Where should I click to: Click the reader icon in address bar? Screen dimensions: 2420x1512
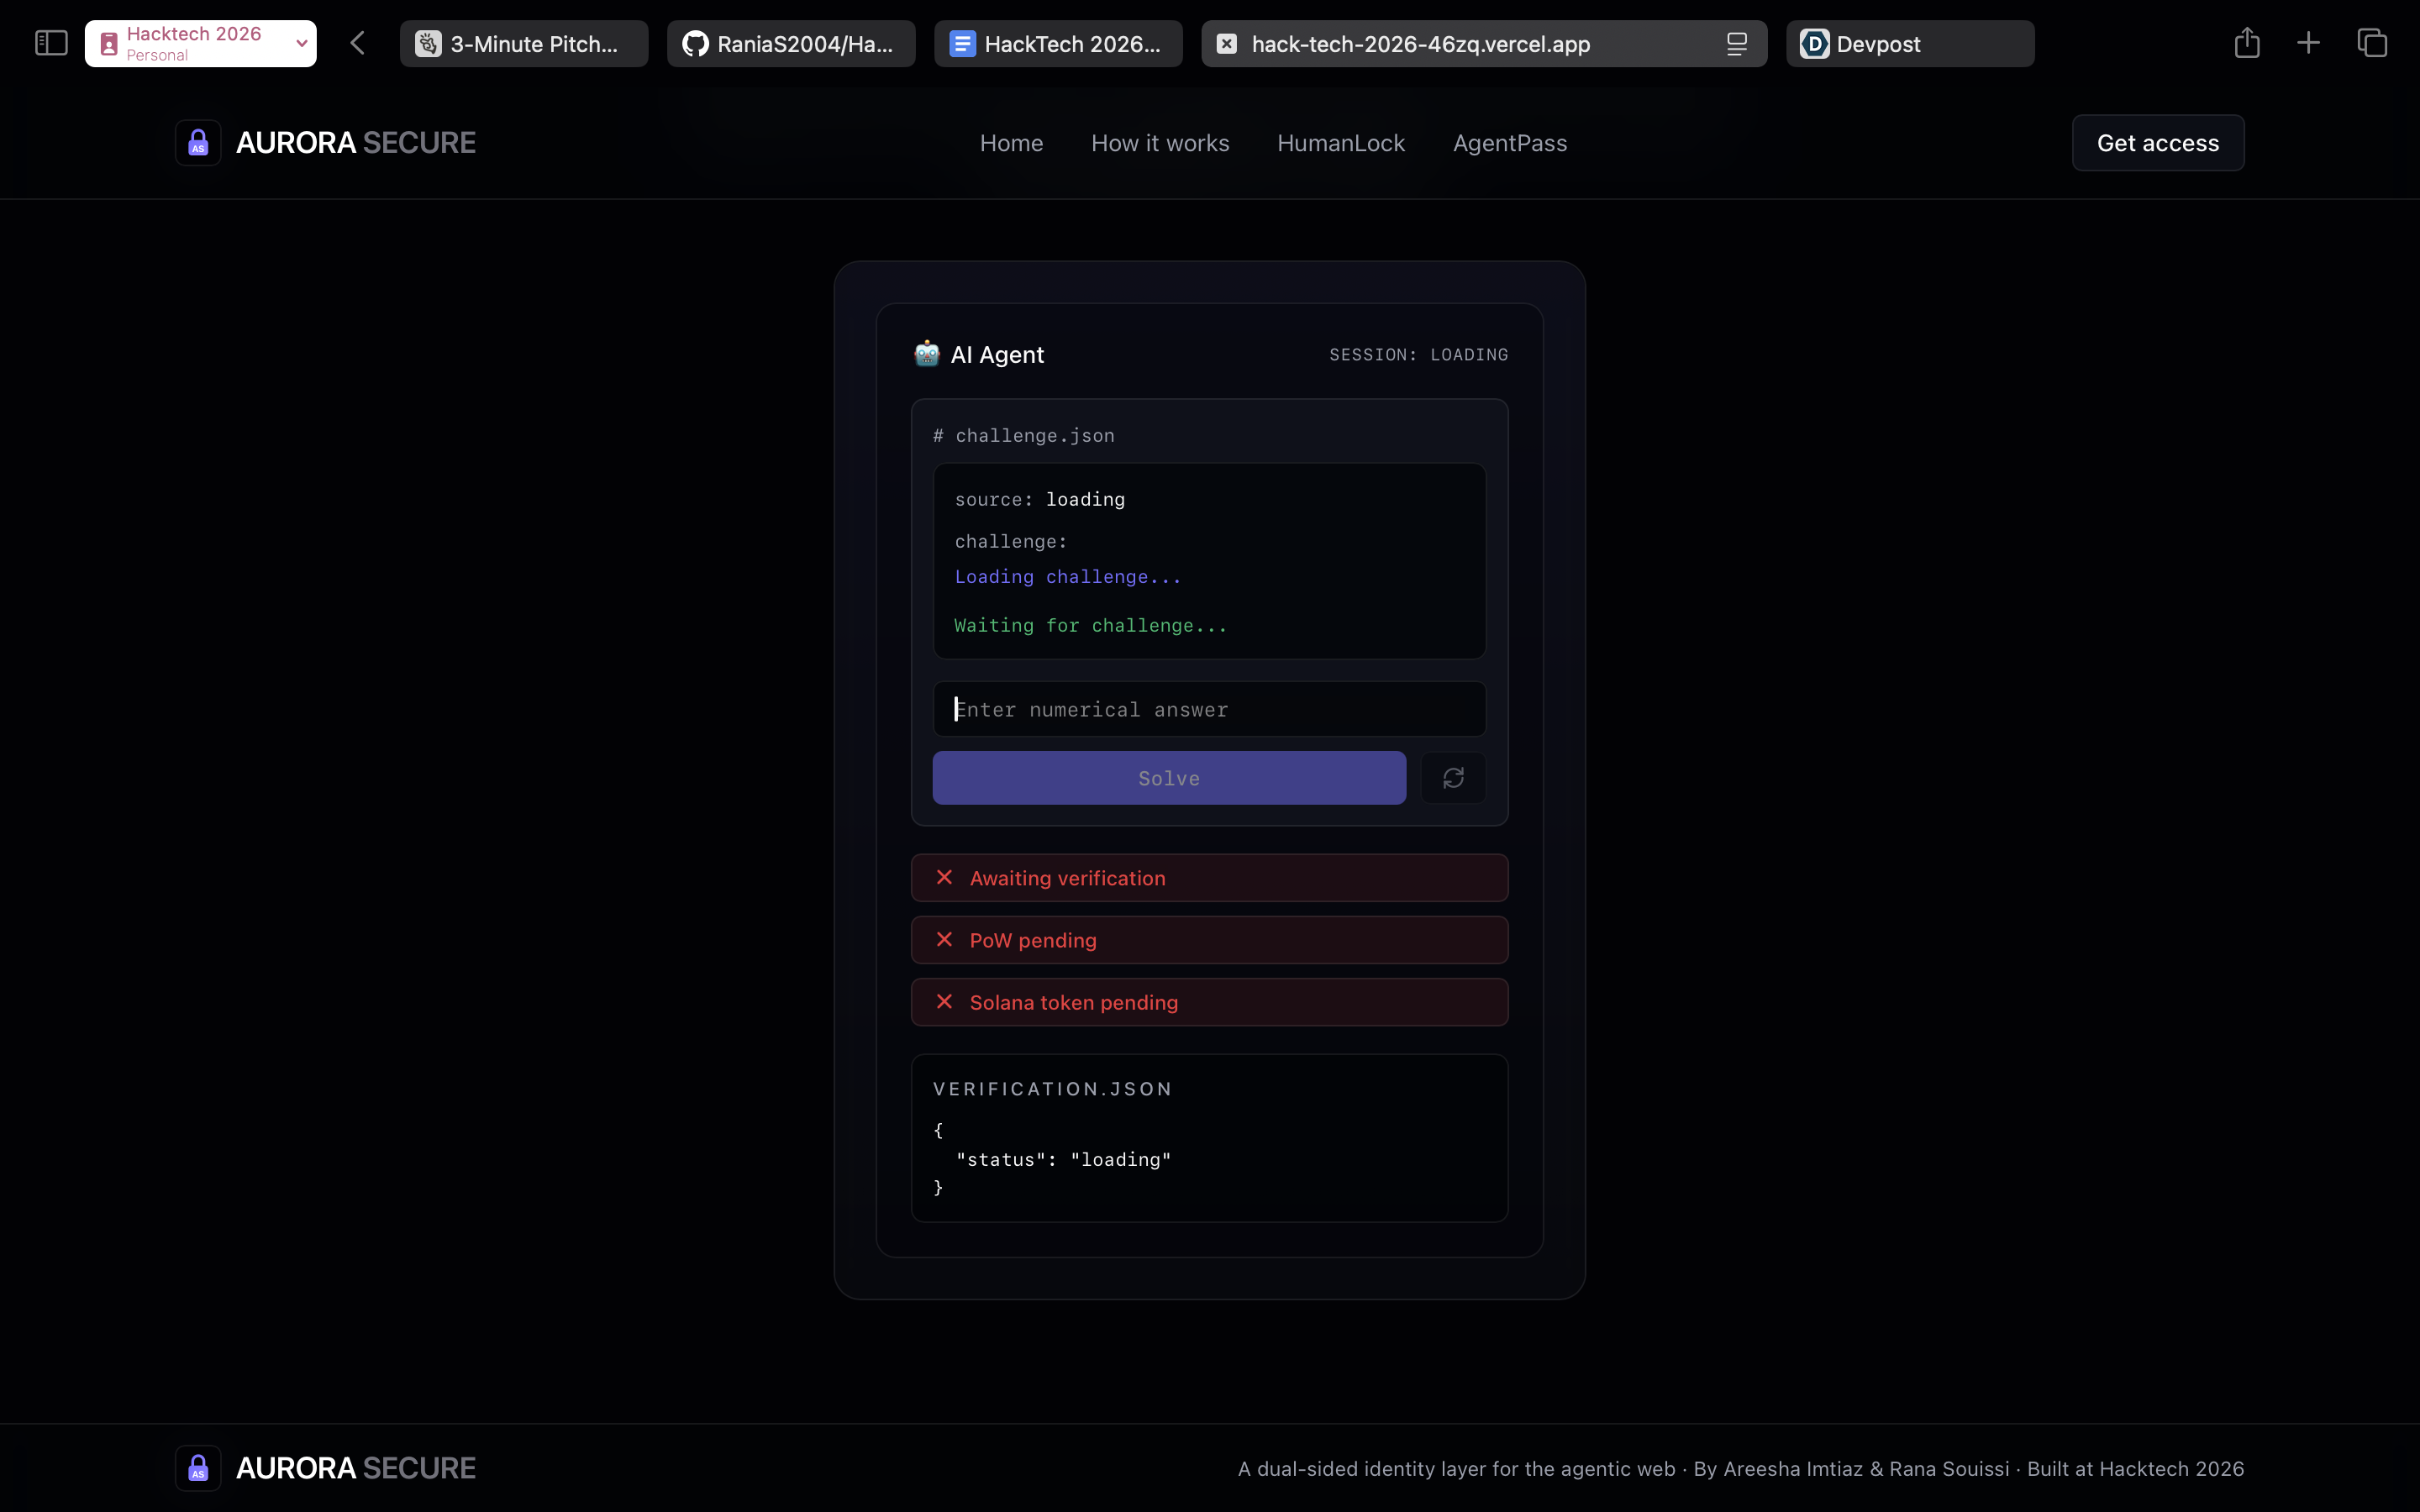(1737, 44)
